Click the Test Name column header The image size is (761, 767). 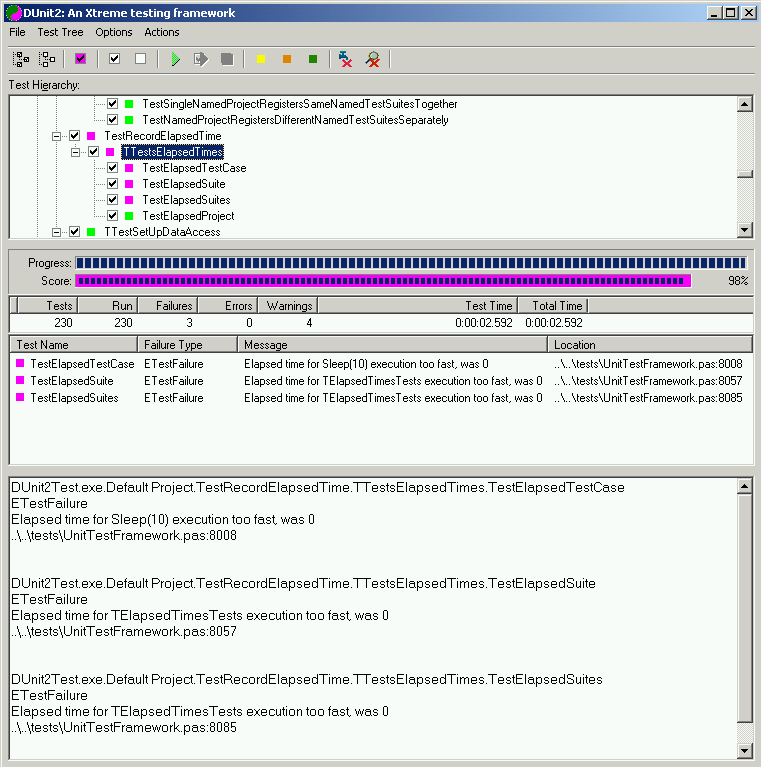click(x=74, y=345)
